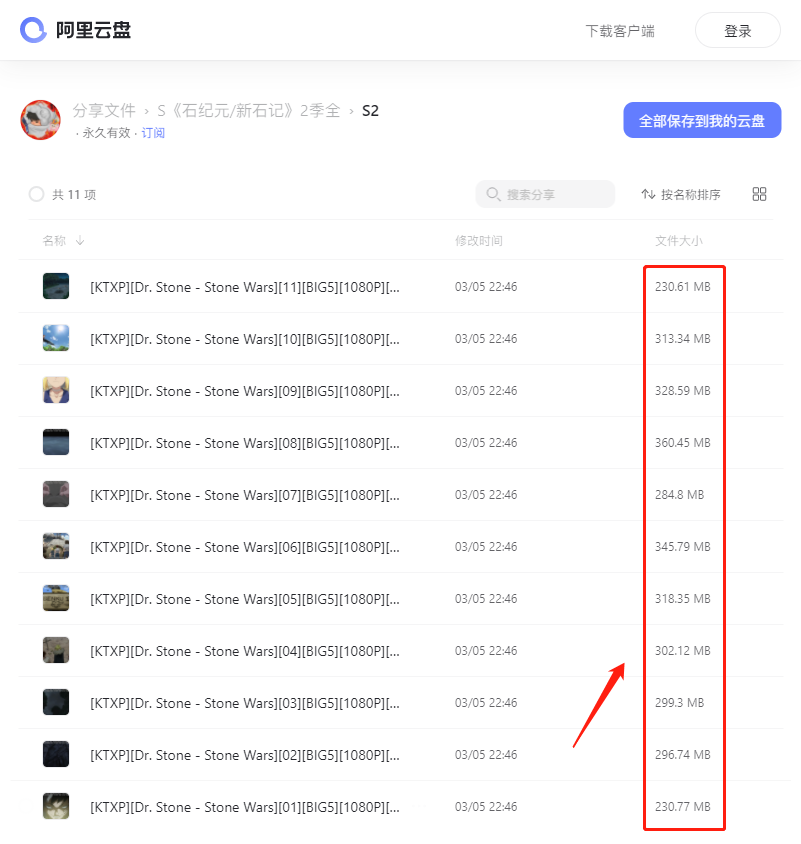Select all 11 items radio circle
The width and height of the screenshot is (801, 844).
point(36,194)
